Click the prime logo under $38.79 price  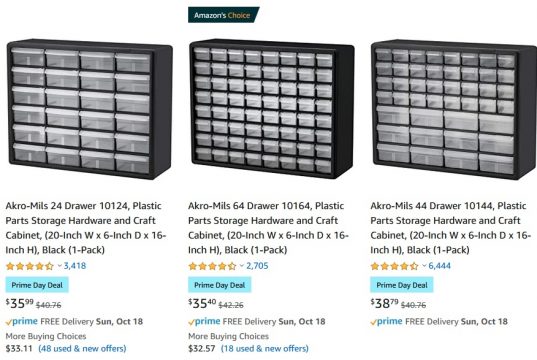coord(386,321)
